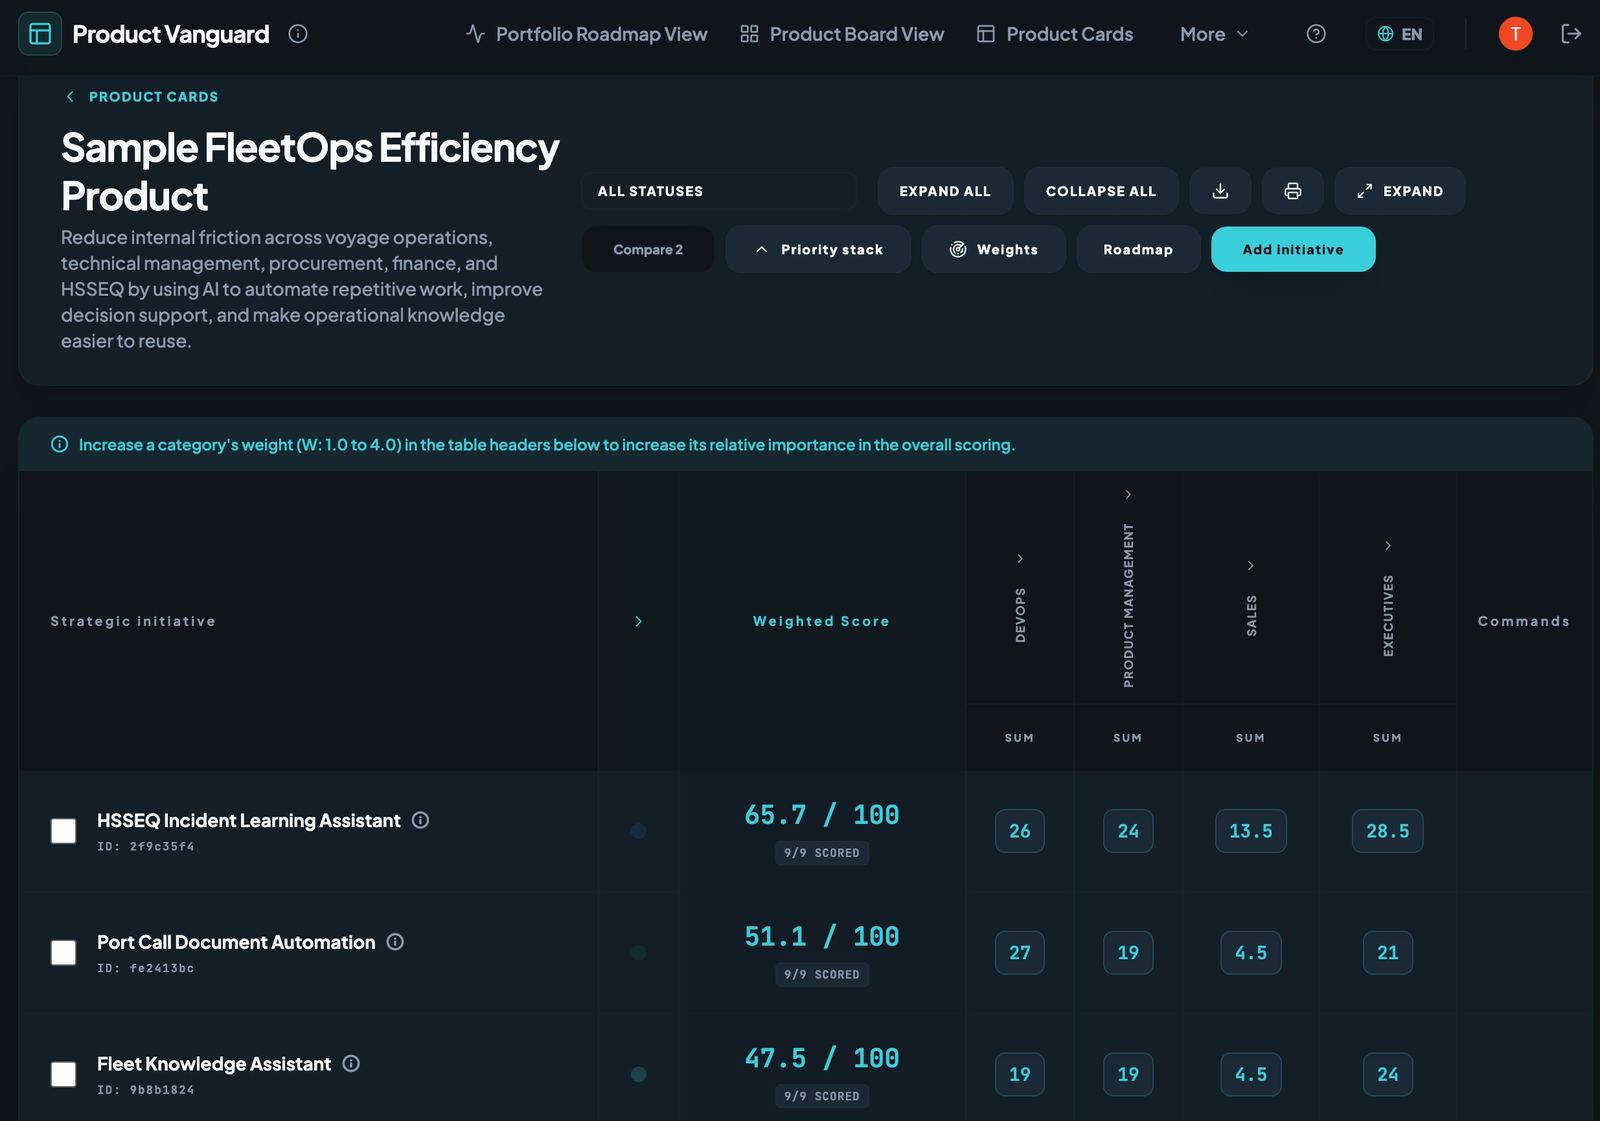Open the More dropdown menu
Viewport: 1600px width, 1121px height.
pos(1214,34)
